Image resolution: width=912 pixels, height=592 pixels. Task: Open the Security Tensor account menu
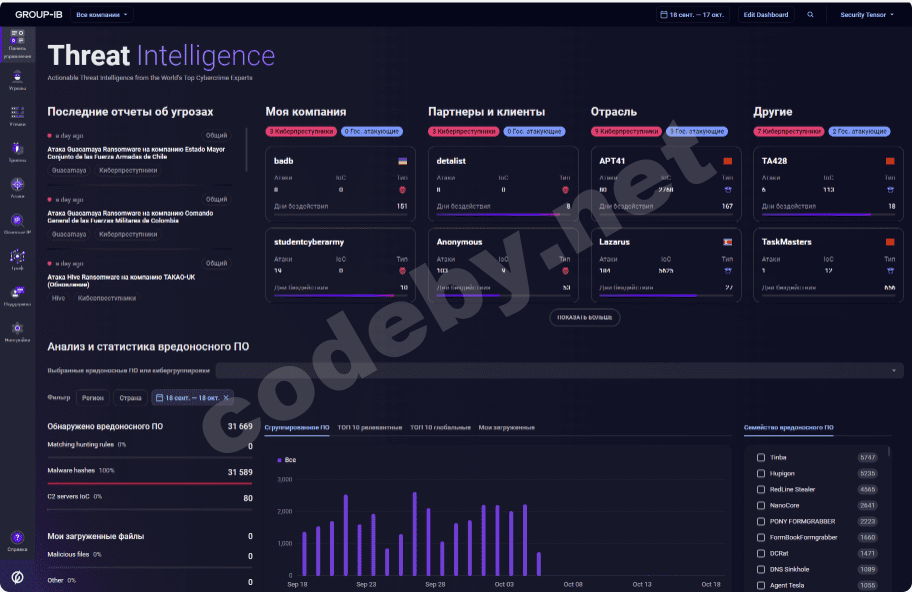[x=867, y=15]
